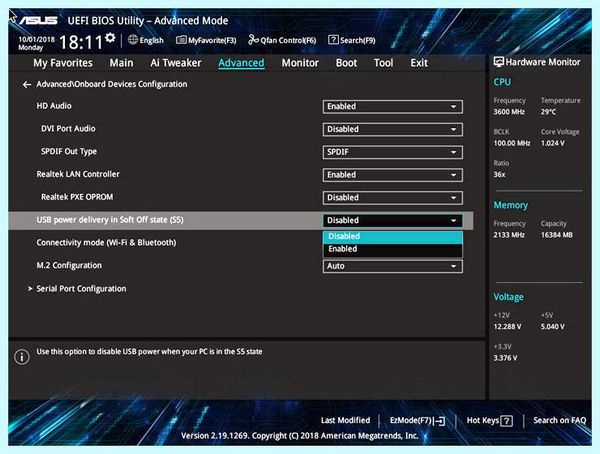This screenshot has width=600, height=454.
Task: Open Search(F9)
Action: [x=357, y=40]
